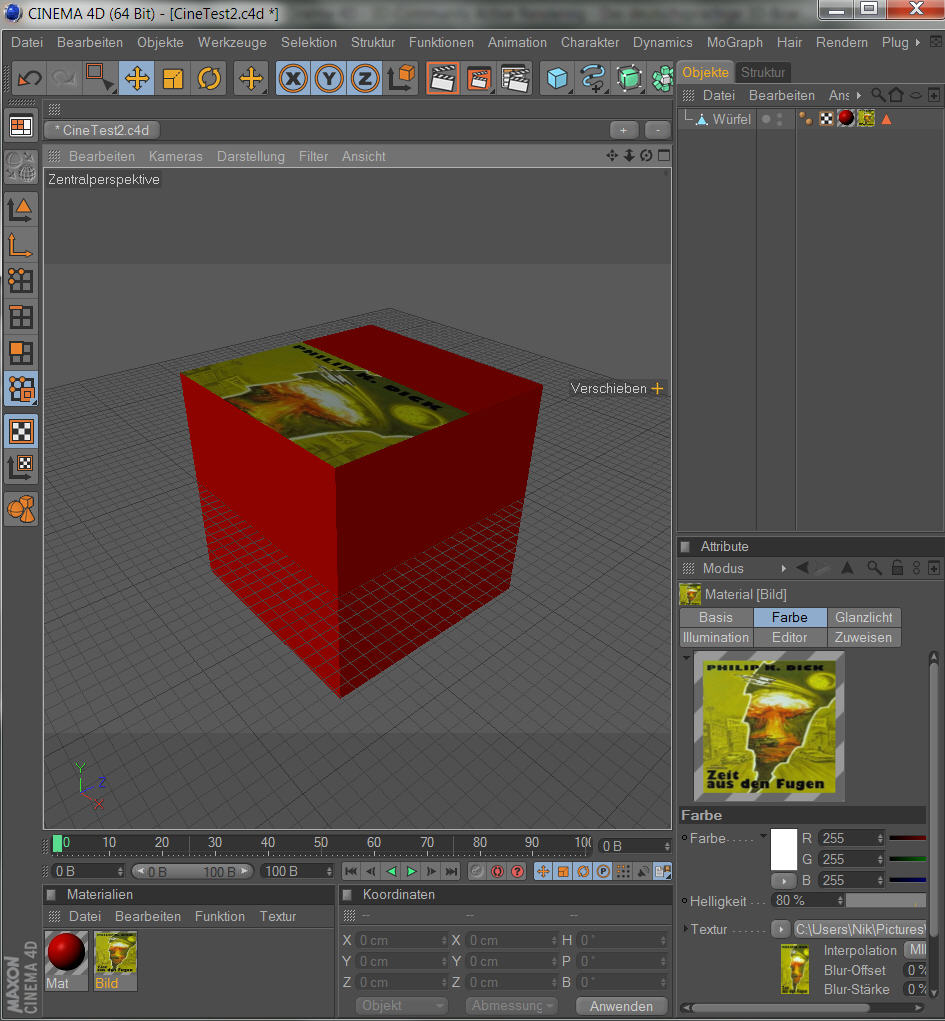Open the HyperNURBS generator icon
The width and height of the screenshot is (945, 1021).
coord(629,79)
